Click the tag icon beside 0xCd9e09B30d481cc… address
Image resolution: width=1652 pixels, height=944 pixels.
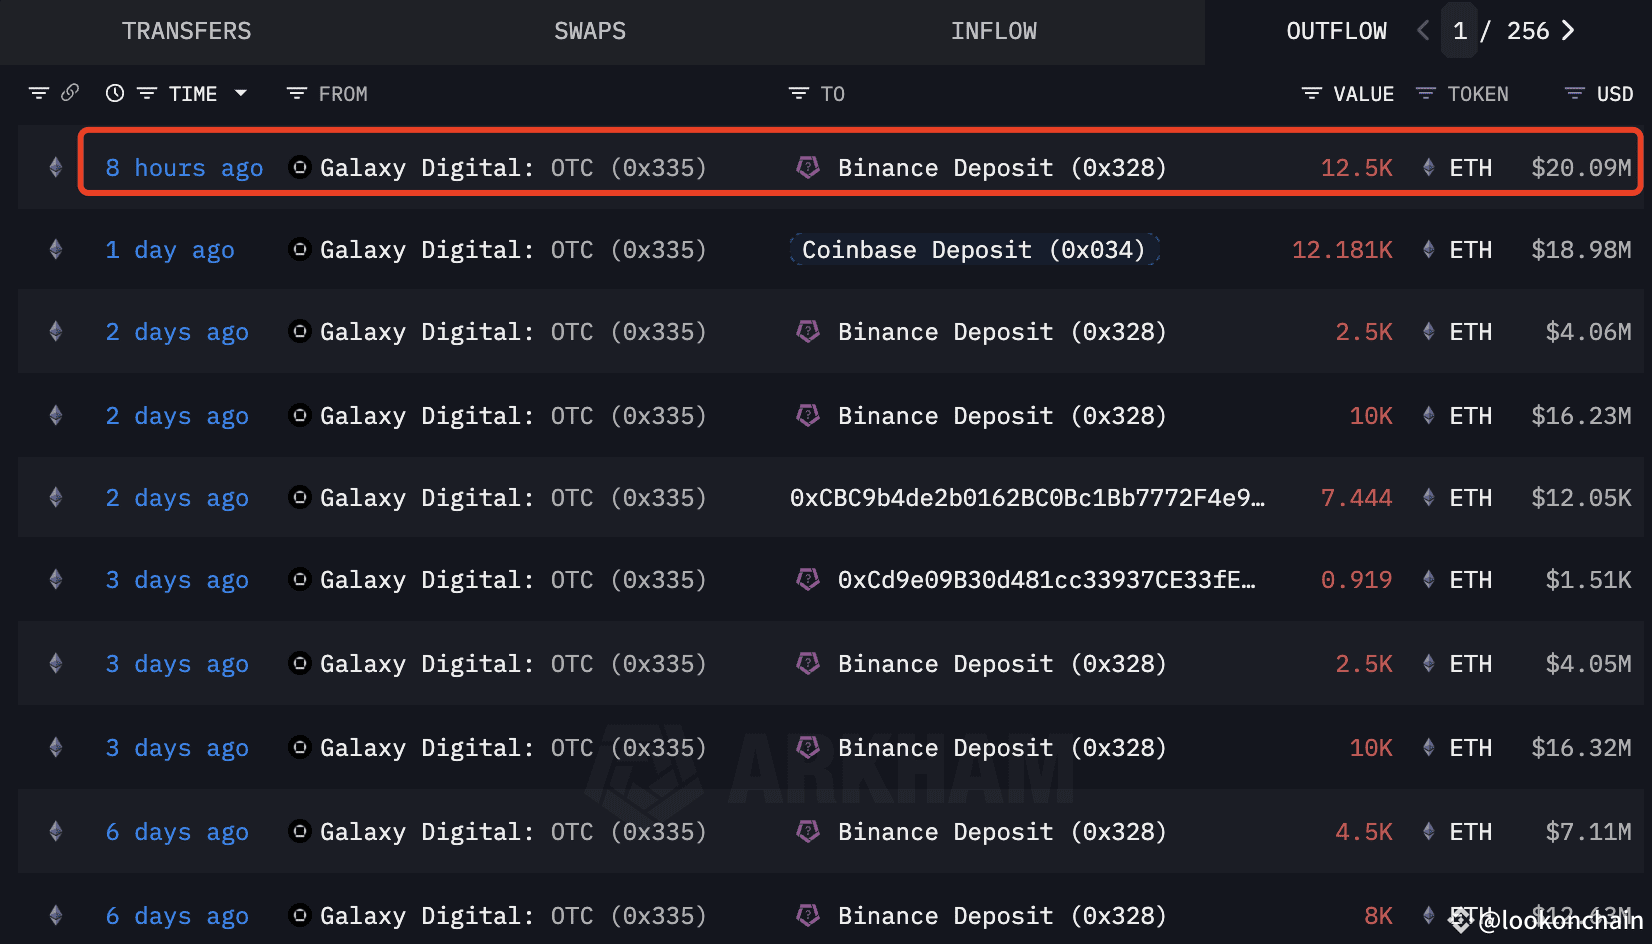(808, 579)
